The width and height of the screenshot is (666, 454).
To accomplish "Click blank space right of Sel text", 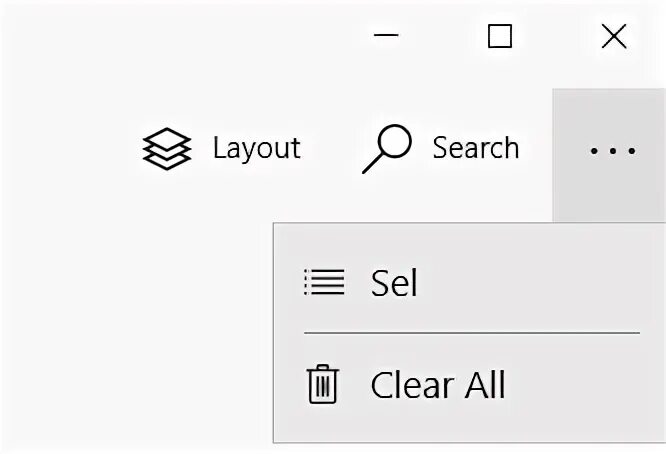I will [540, 283].
